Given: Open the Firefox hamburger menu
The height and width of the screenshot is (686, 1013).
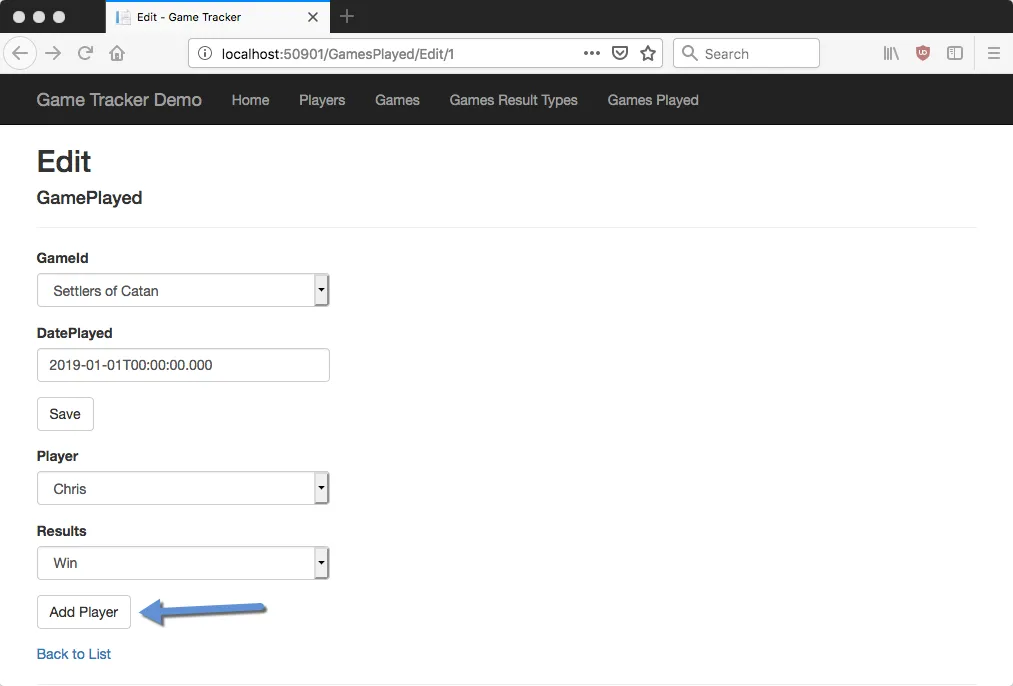Looking at the screenshot, I should pyautogui.click(x=994, y=53).
